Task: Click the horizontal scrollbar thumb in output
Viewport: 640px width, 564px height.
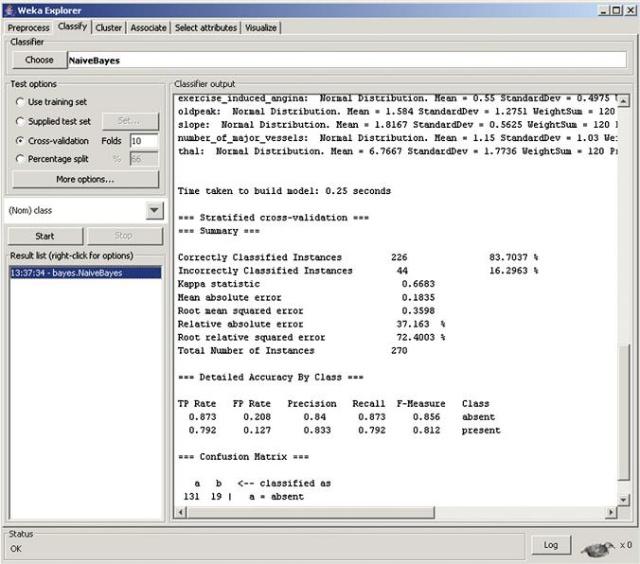Action: [311, 512]
